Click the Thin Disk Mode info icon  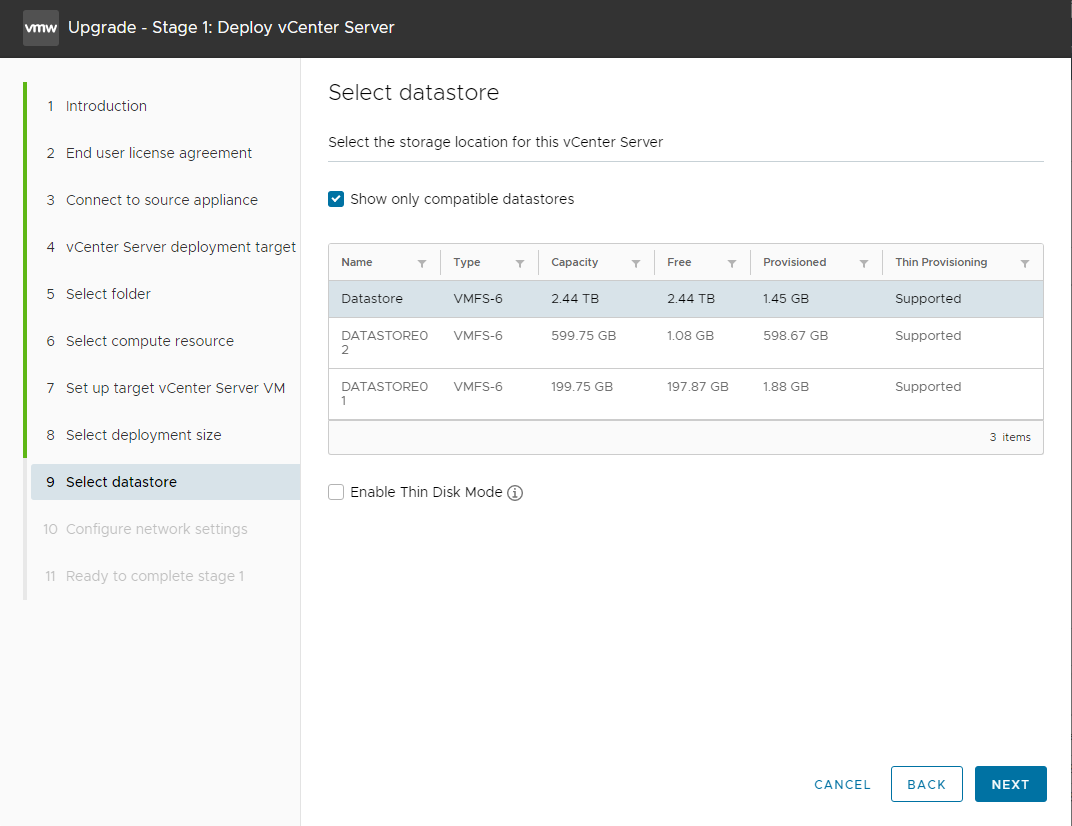[x=515, y=492]
